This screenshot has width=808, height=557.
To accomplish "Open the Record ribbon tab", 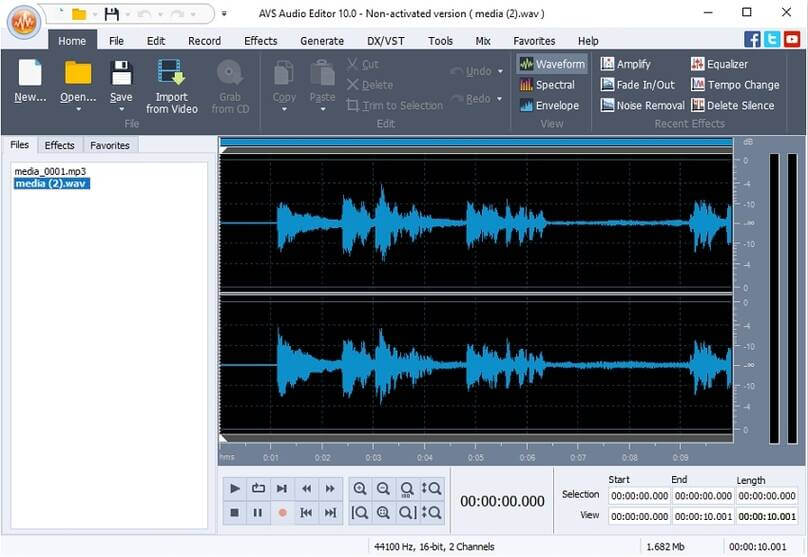I will click(x=205, y=41).
